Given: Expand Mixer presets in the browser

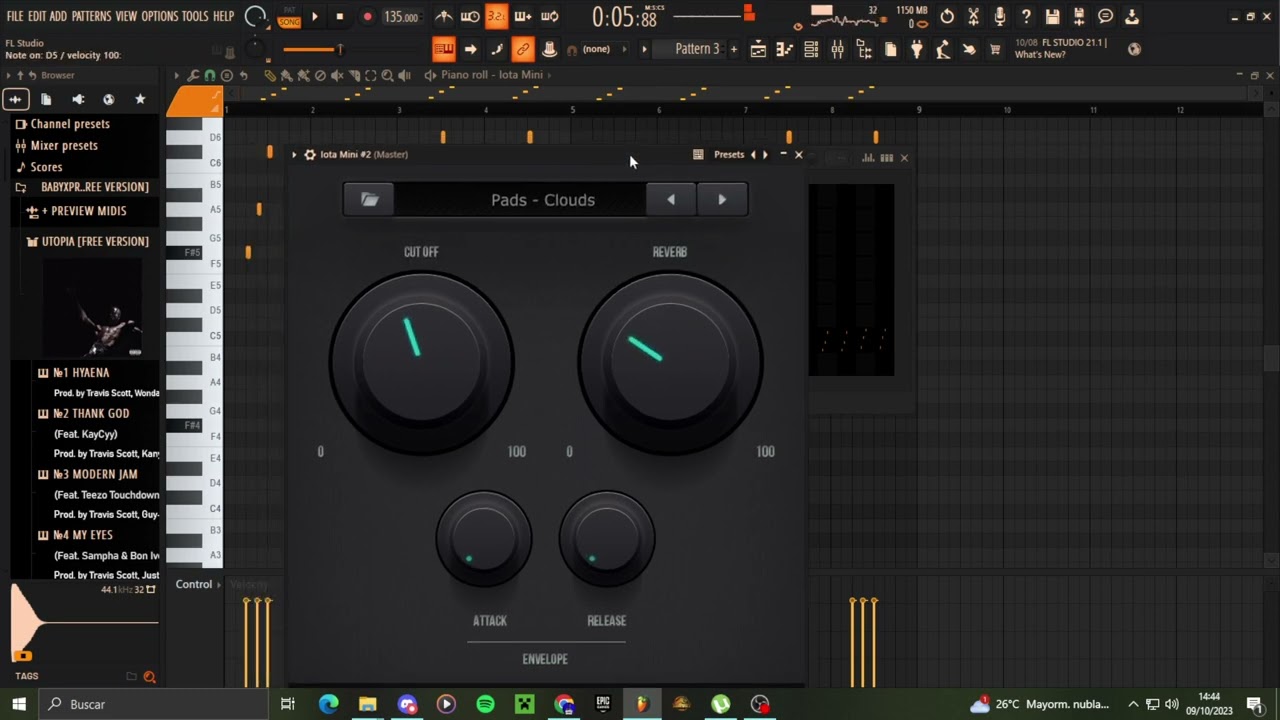Looking at the screenshot, I should [x=64, y=145].
